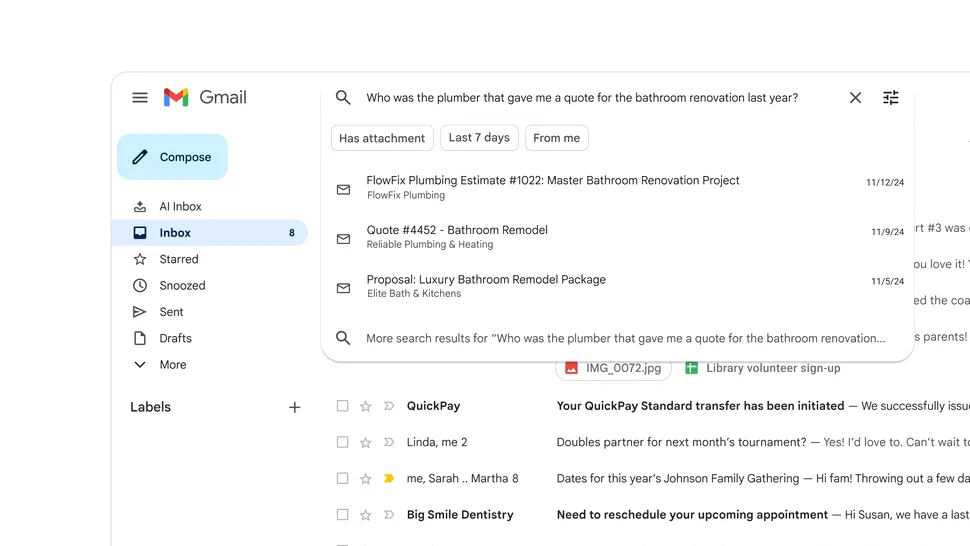Show more search results for plumber query
Viewport: 970px width, 546px height.
[617, 338]
